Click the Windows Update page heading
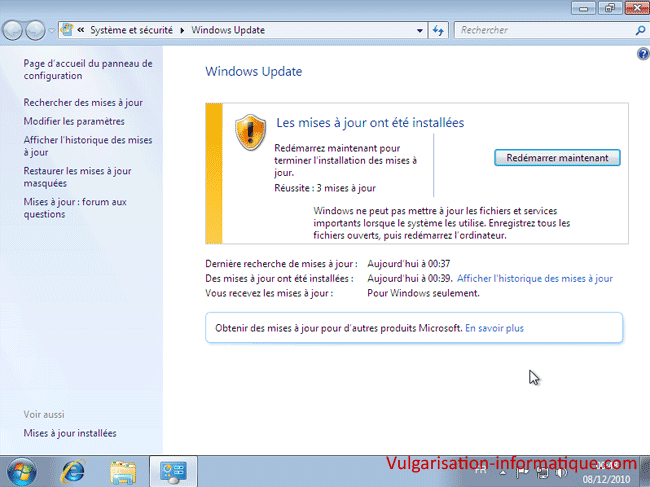 point(254,71)
